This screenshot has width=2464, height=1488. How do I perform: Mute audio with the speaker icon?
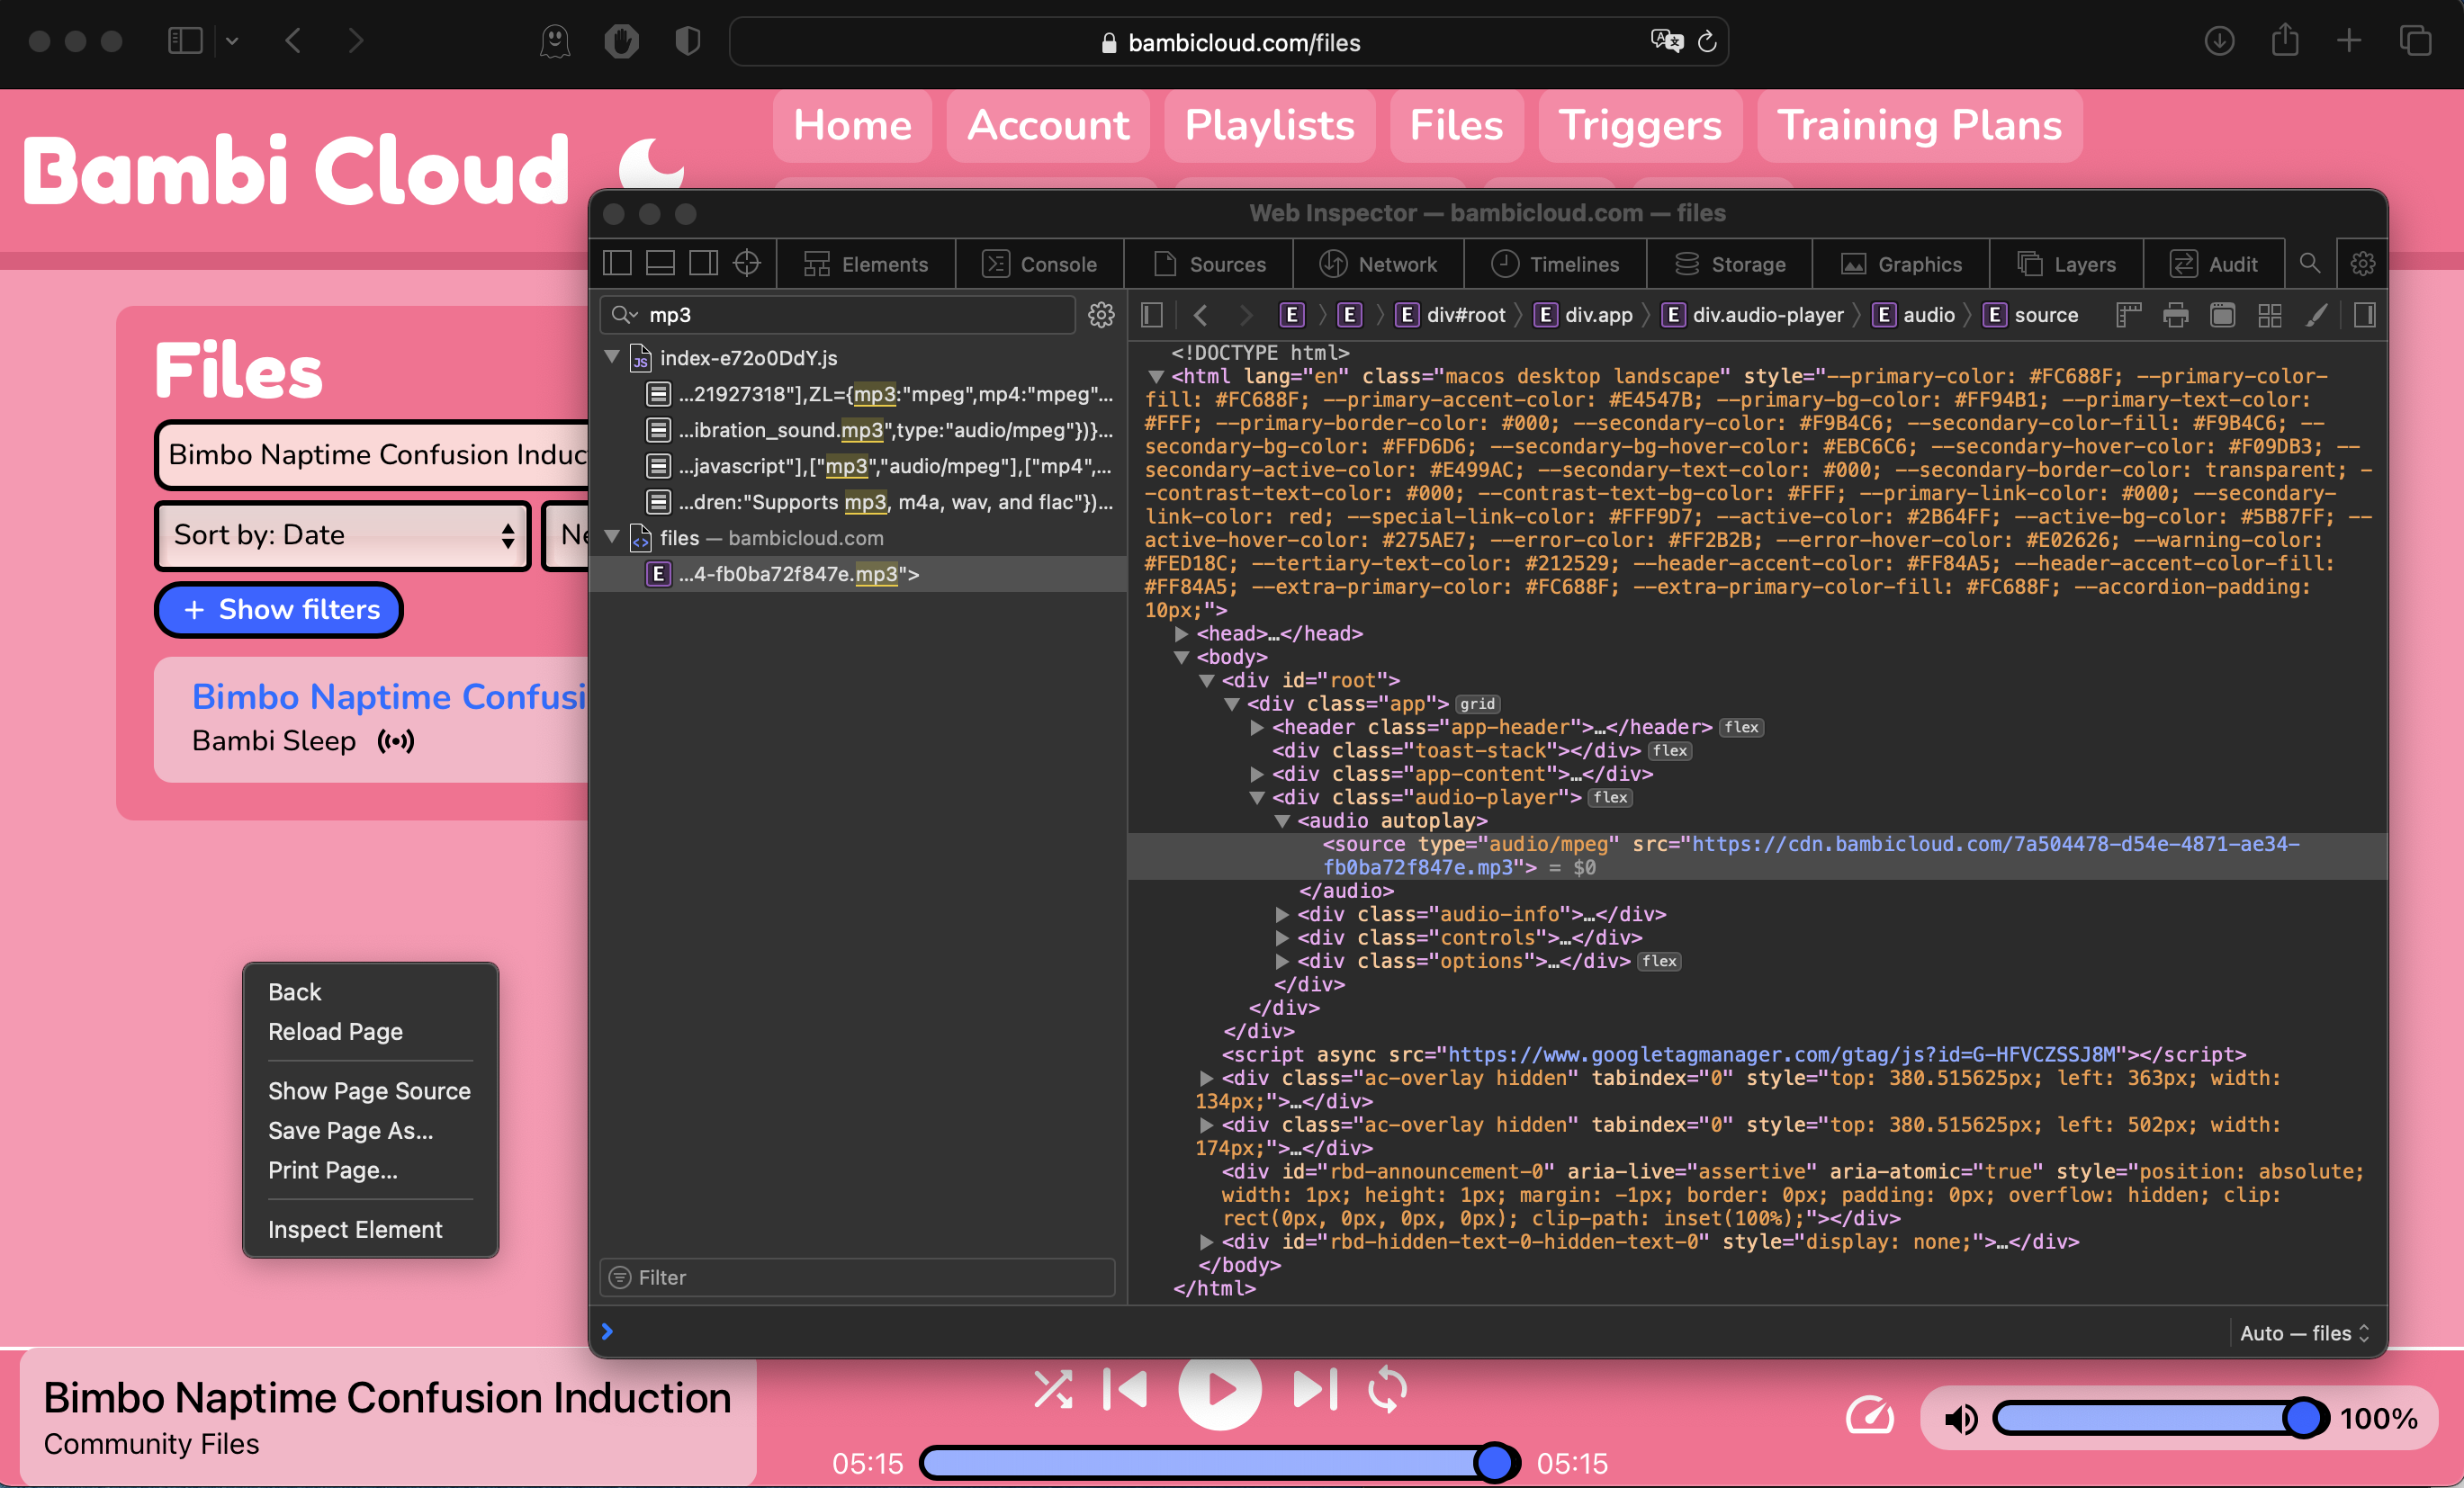[x=1960, y=1418]
